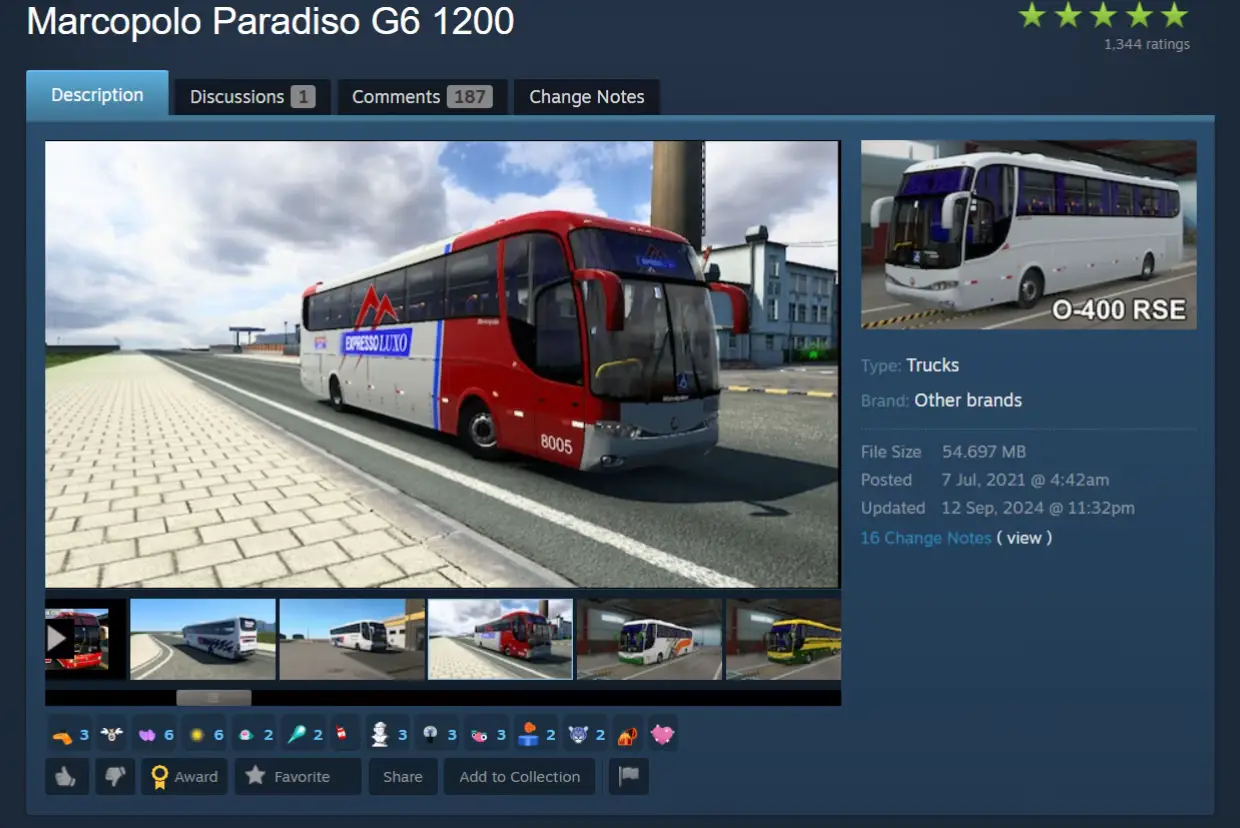The width and height of the screenshot is (1240, 828).
Task: Click the purple butterfly award icon
Action: [x=147, y=735]
